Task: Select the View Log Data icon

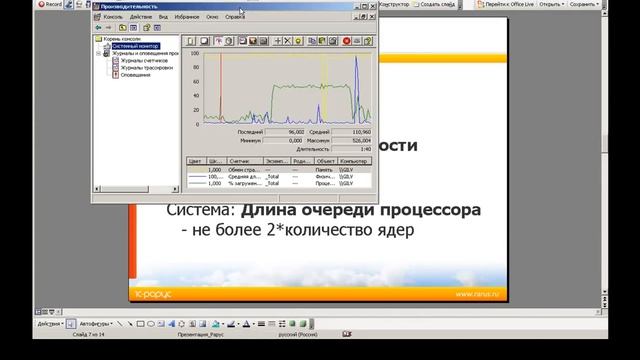Action: [x=229, y=41]
